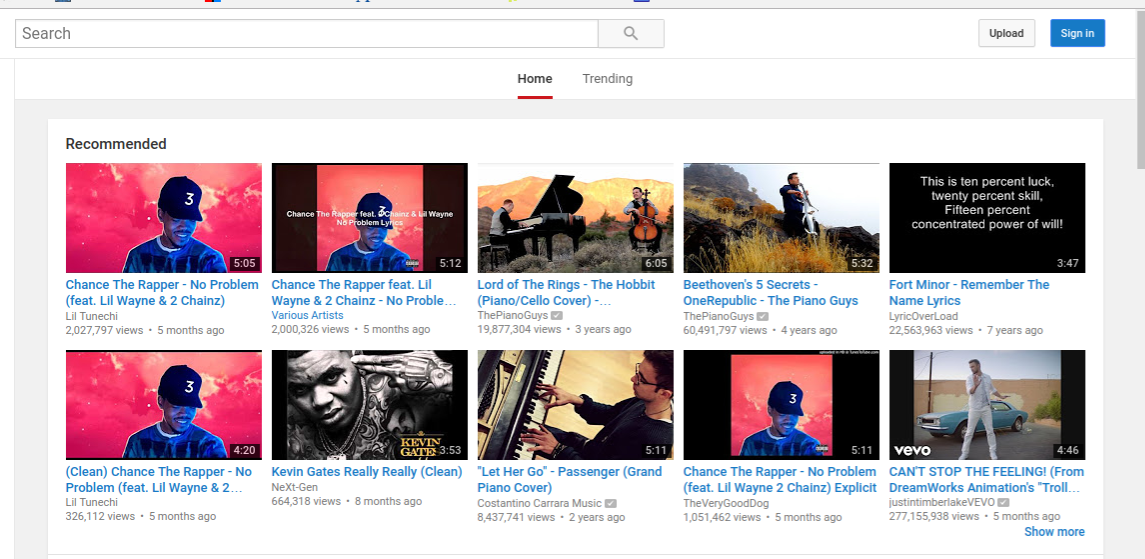
Task: Click the Upload button
Action: 1006,34
